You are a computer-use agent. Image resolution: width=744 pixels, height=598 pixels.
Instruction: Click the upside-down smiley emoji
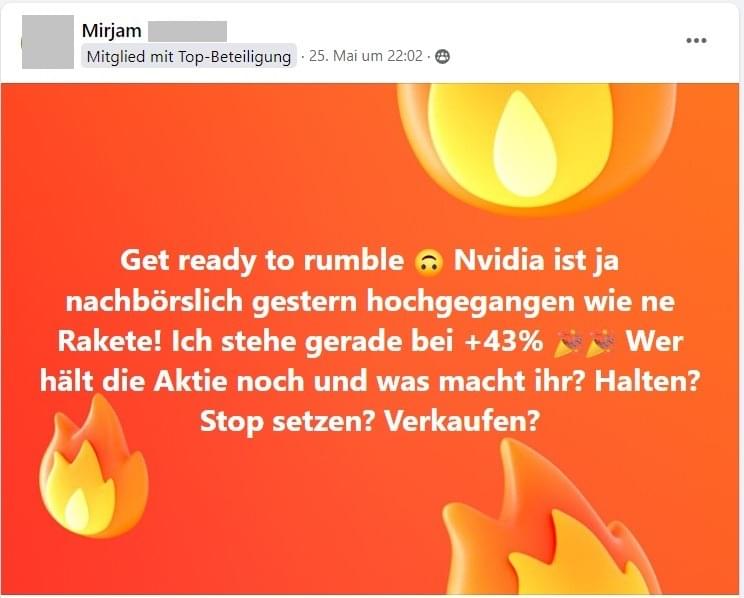428,262
